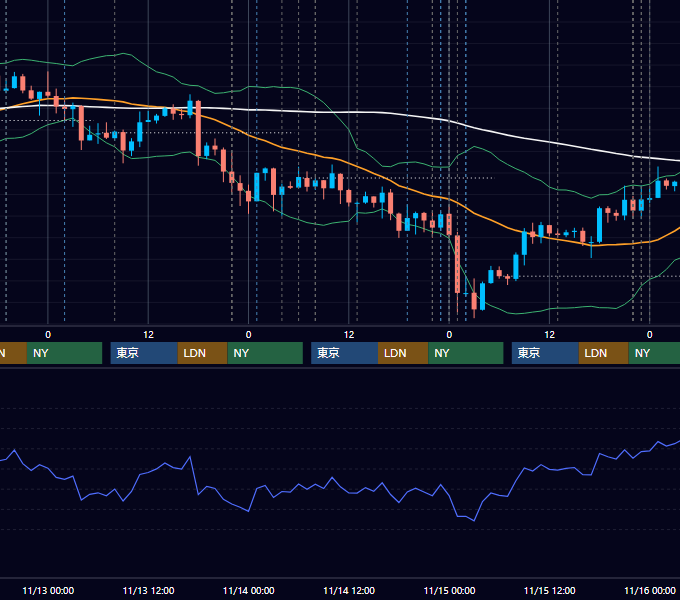Click the 11/16 00:00 date label
Viewport: 680px width, 600px height.
[650, 590]
